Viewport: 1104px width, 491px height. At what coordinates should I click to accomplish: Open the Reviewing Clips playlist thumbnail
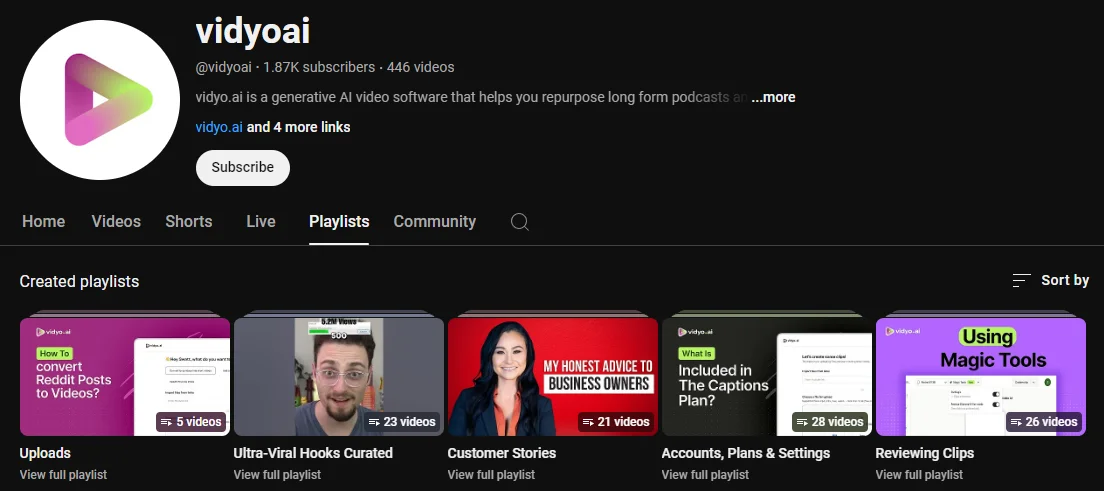[981, 377]
